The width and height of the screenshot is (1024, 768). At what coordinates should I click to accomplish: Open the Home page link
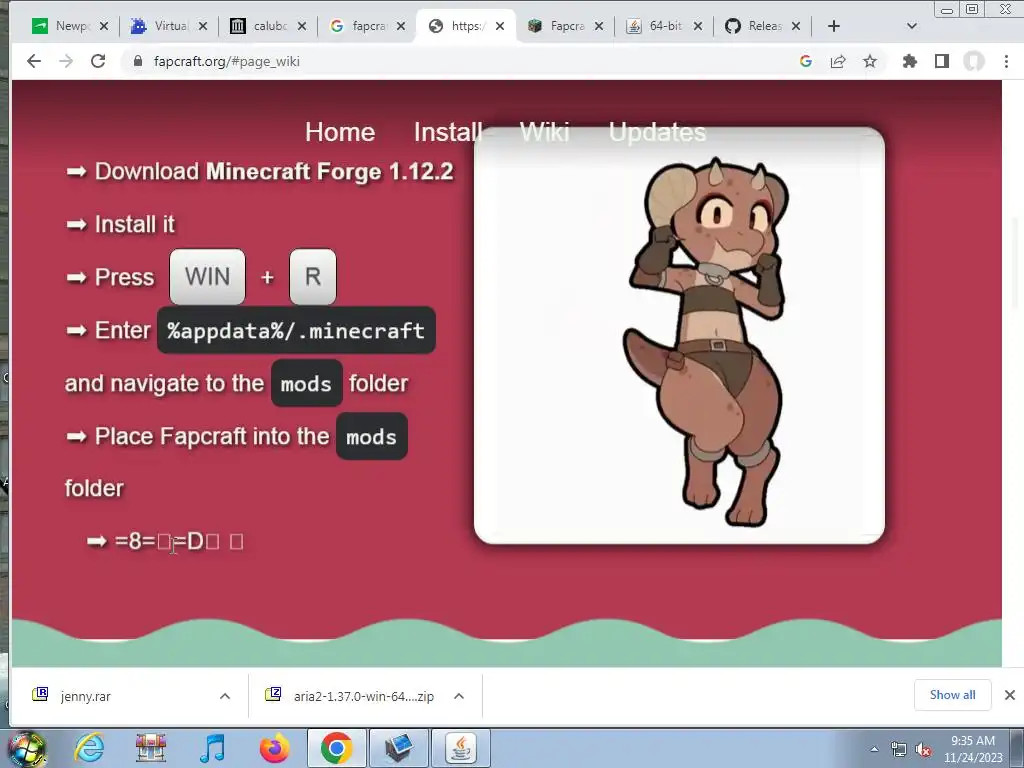coord(340,132)
